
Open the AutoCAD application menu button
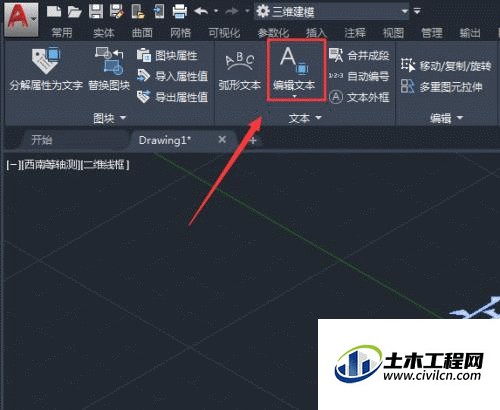[x=21, y=19]
